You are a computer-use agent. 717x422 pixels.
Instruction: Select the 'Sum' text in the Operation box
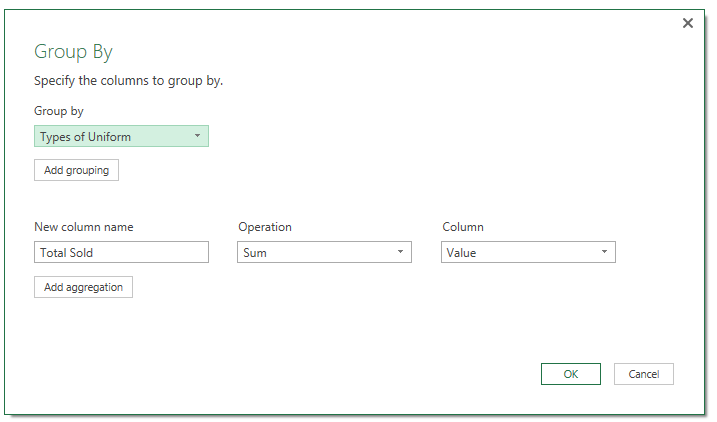[255, 253]
